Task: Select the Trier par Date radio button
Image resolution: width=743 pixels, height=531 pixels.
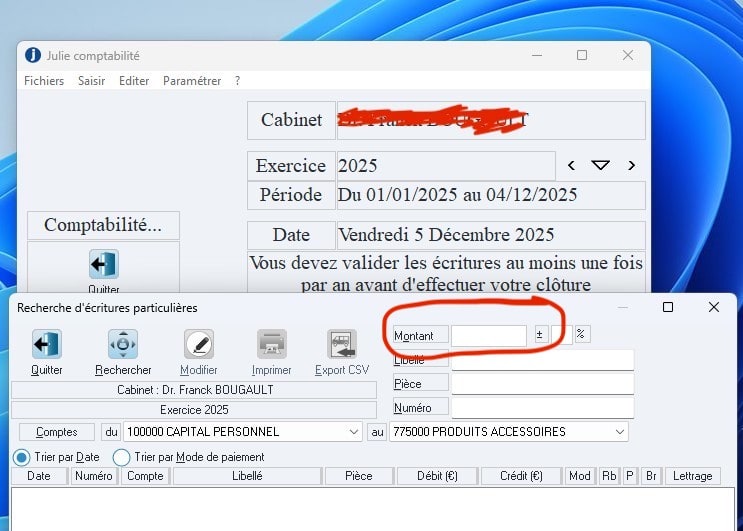Action: 21,457
